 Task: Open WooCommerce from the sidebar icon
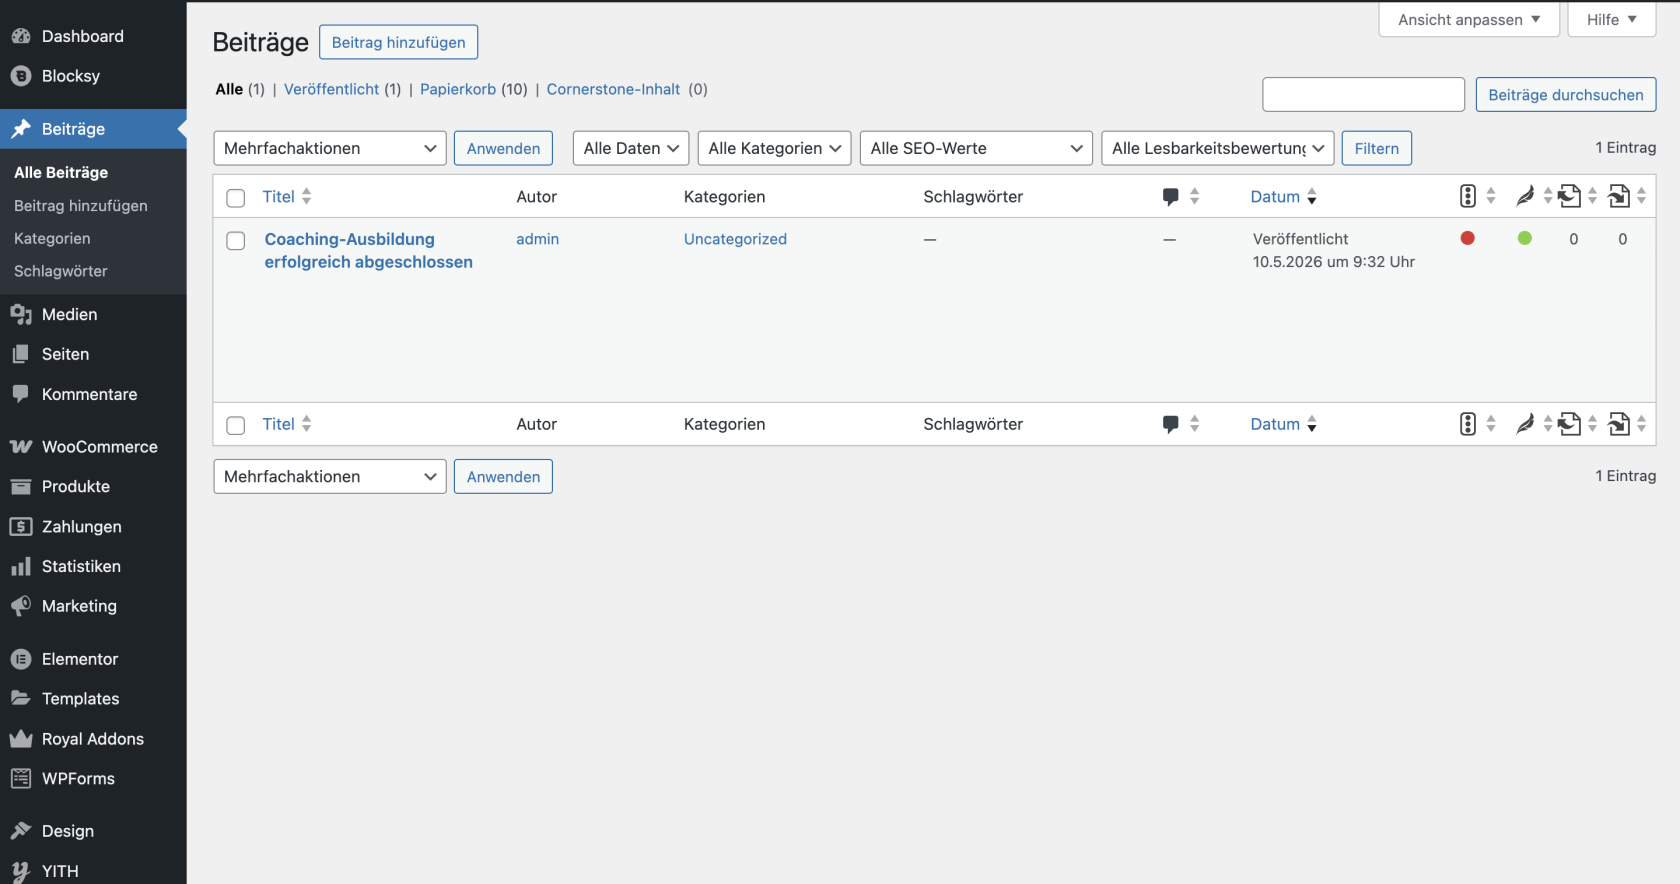[x=21, y=447]
